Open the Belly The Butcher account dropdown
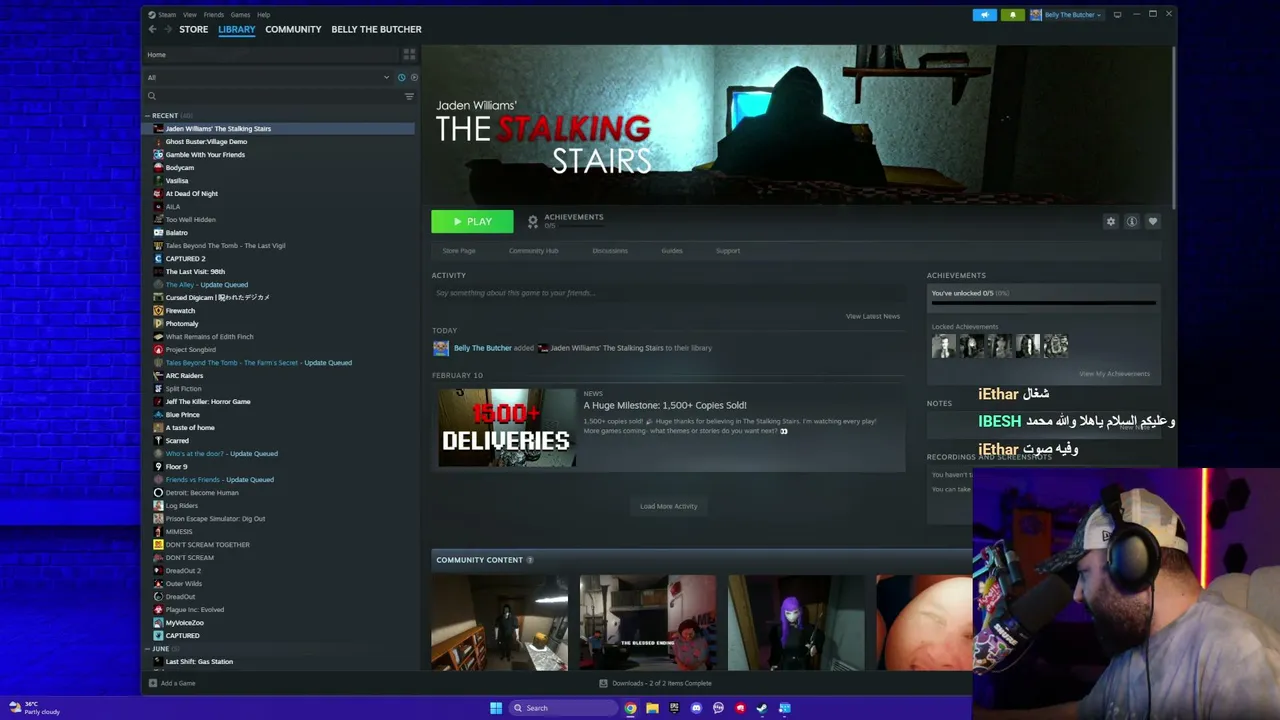 point(1067,15)
